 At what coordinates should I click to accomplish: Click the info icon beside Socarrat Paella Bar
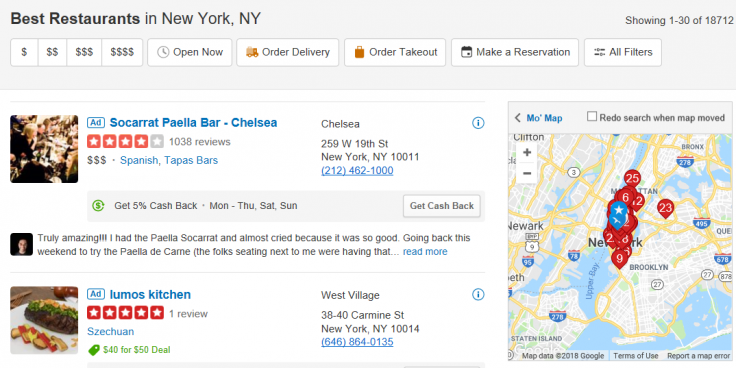tap(478, 123)
